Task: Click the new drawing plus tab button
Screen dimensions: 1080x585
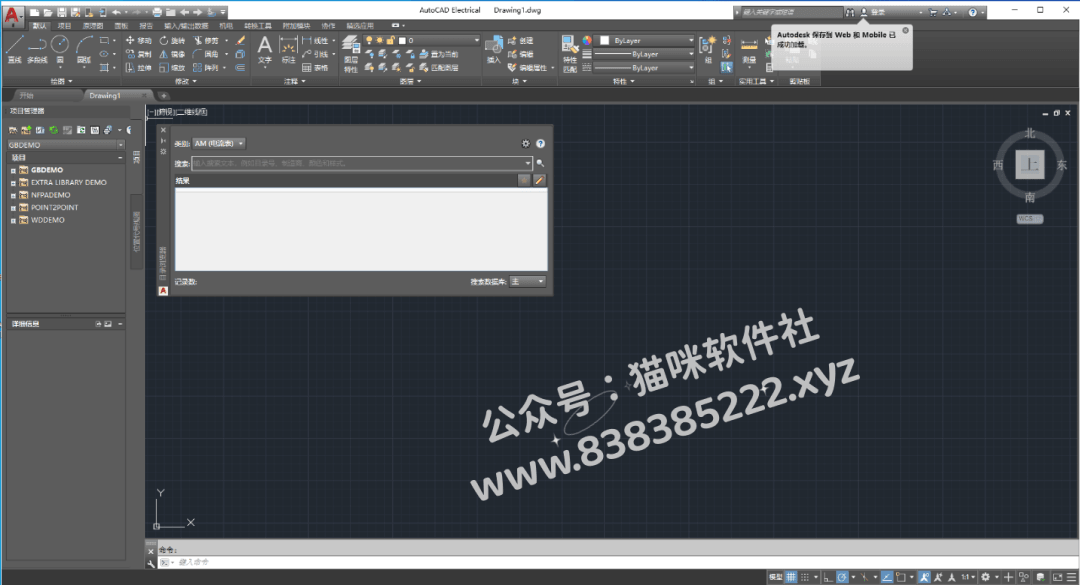Action: 163,96
